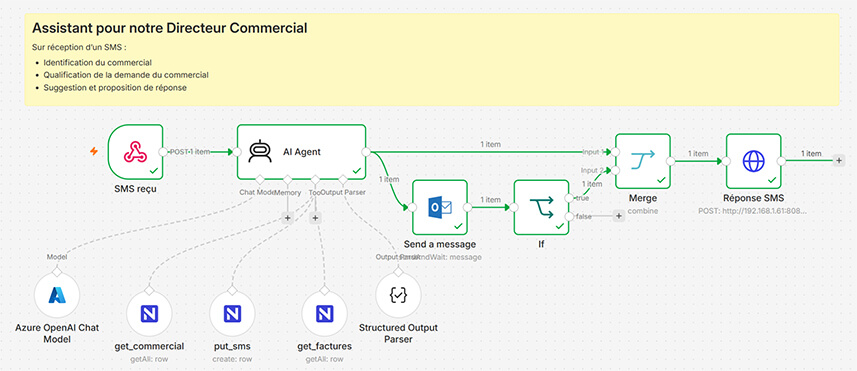Click the put_sms create: row subtitle
Image resolution: width=857 pixels, height=371 pixels.
pos(232,360)
